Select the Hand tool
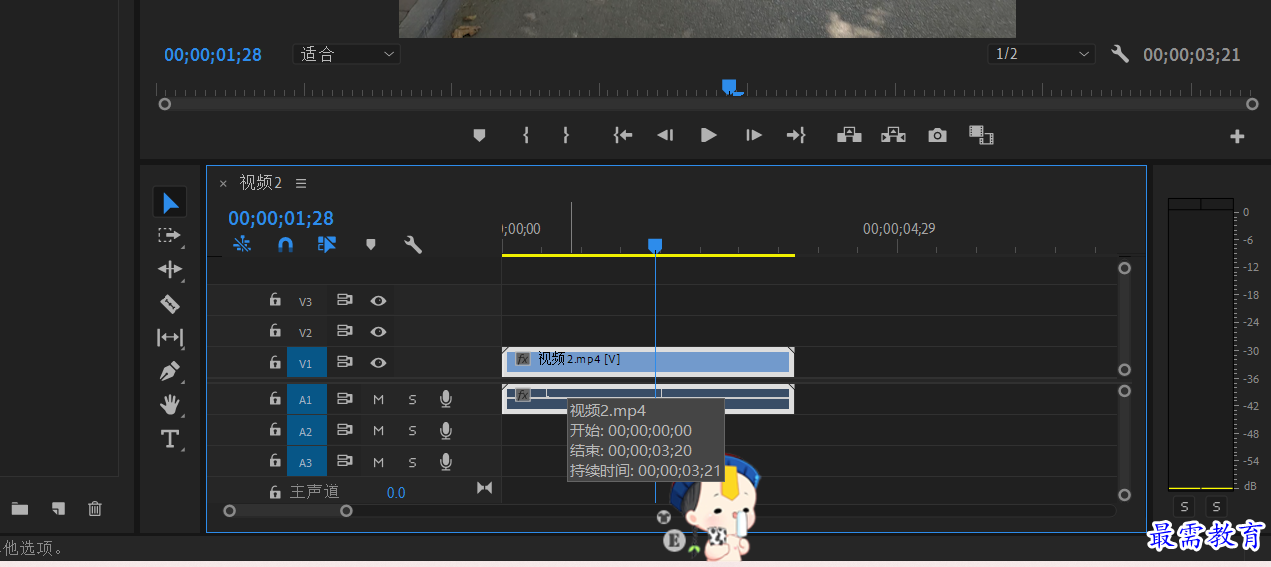 169,404
